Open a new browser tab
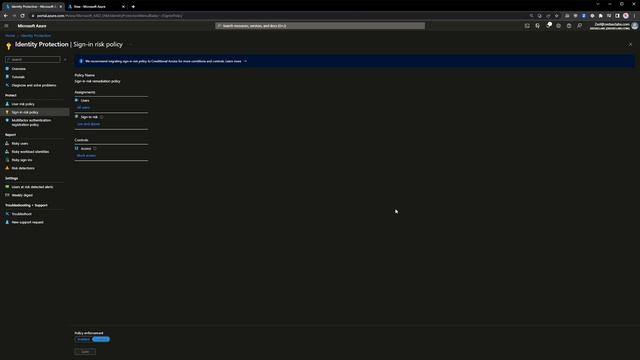 (x=133, y=7)
